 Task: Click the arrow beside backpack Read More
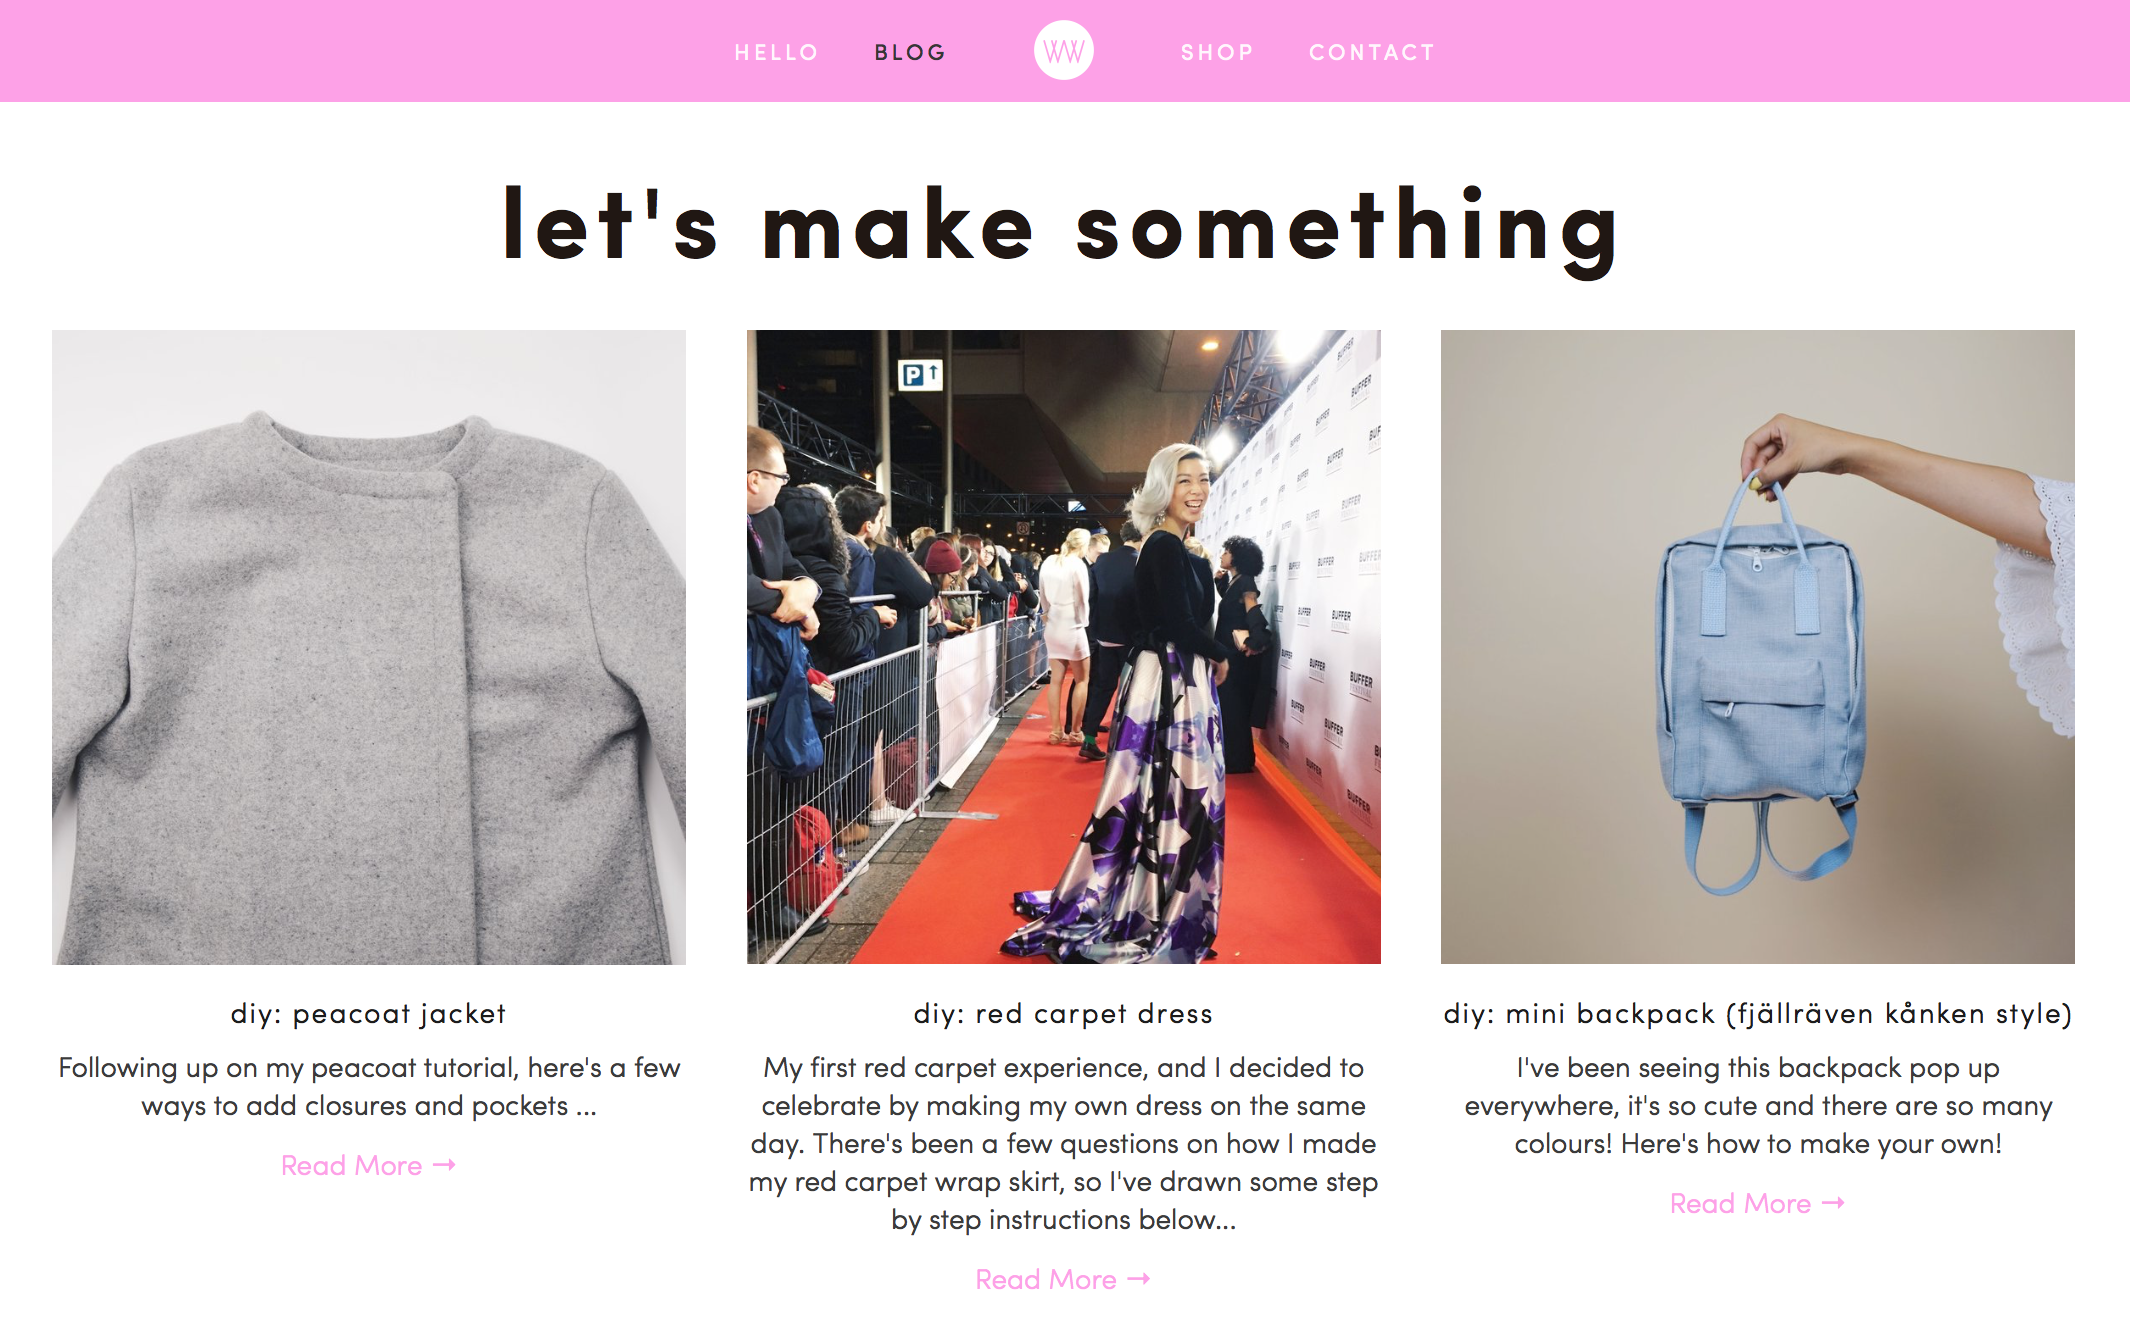1833,1203
